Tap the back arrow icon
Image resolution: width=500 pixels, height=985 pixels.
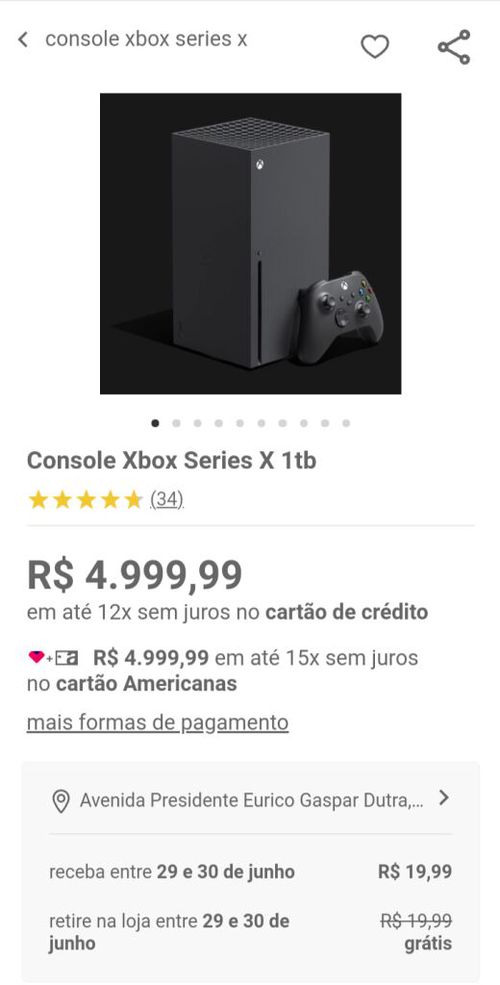23,40
